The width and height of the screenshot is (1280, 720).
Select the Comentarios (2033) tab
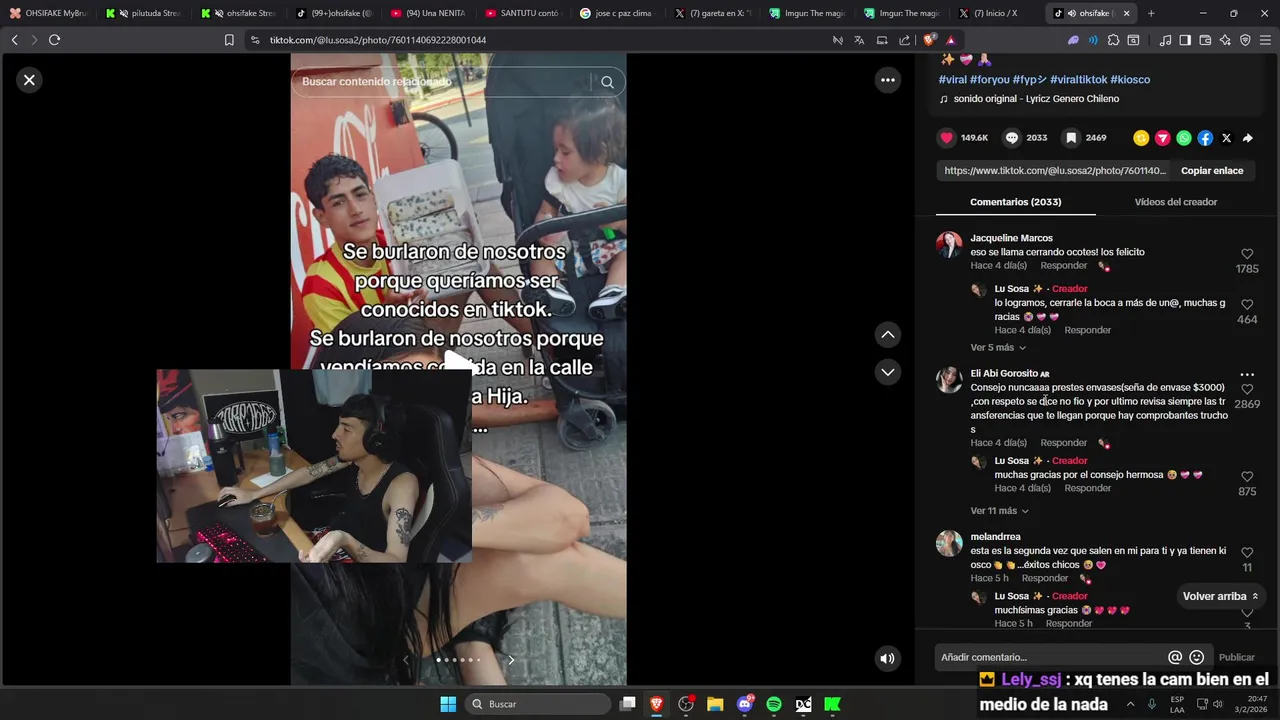1015,202
